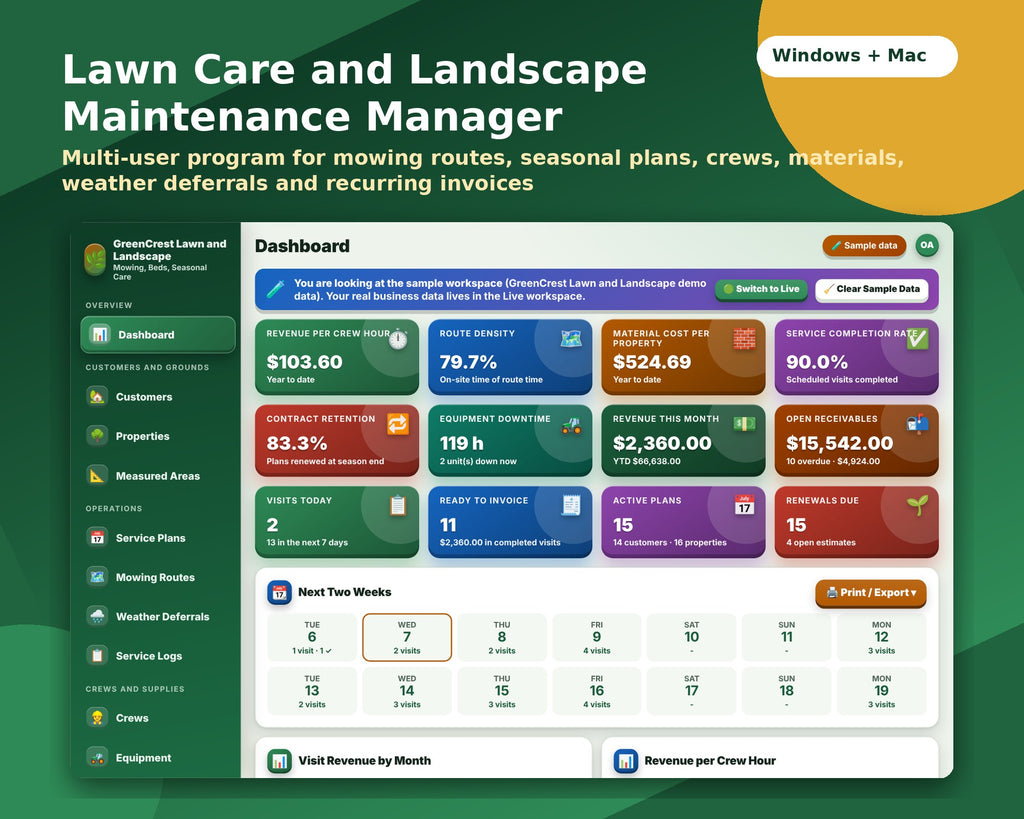Click the test tube icon in the banner
The image size is (1024, 819).
point(275,289)
